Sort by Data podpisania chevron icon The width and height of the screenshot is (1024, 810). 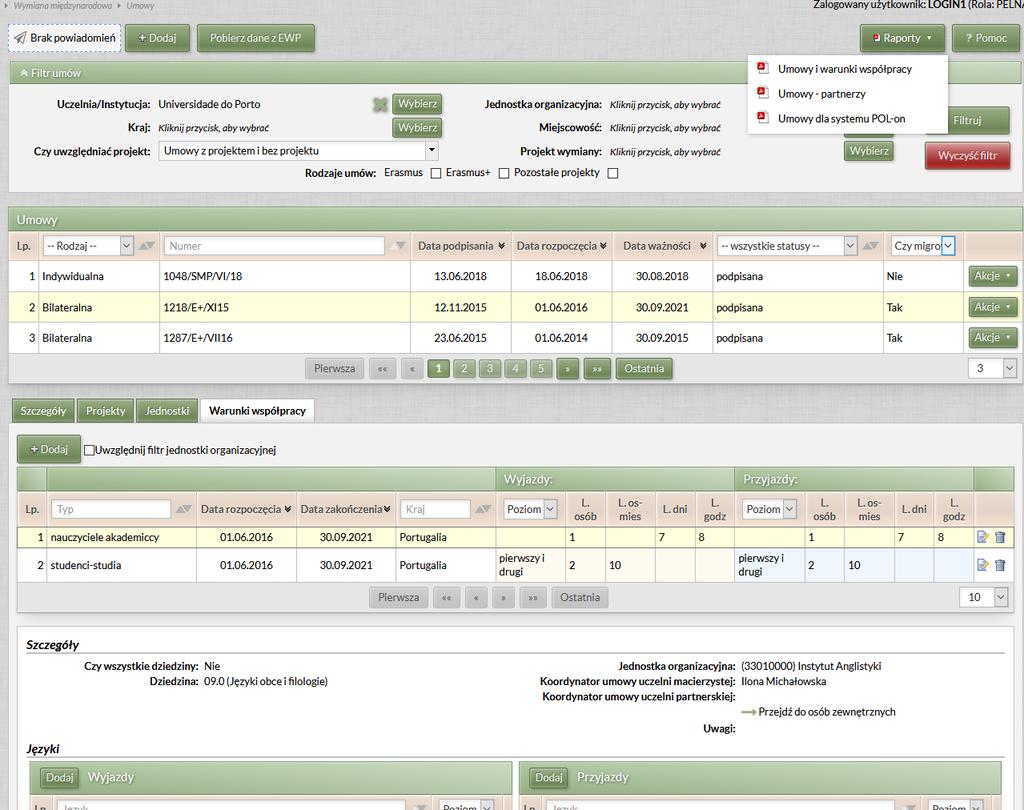pos(502,246)
